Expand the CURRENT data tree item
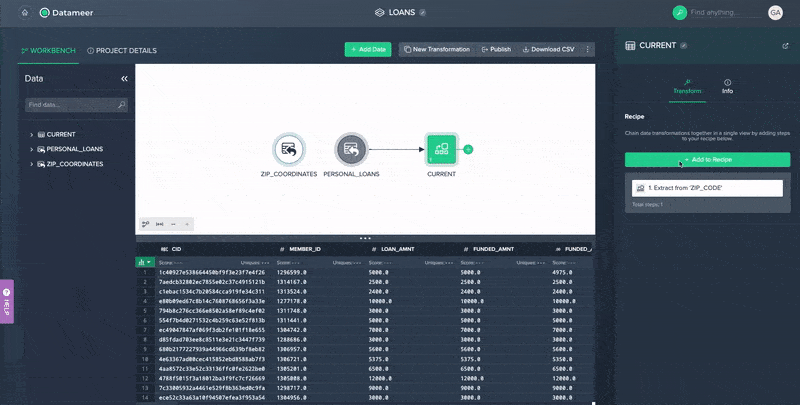Image resolution: width=800 pixels, height=405 pixels. click(x=31, y=135)
